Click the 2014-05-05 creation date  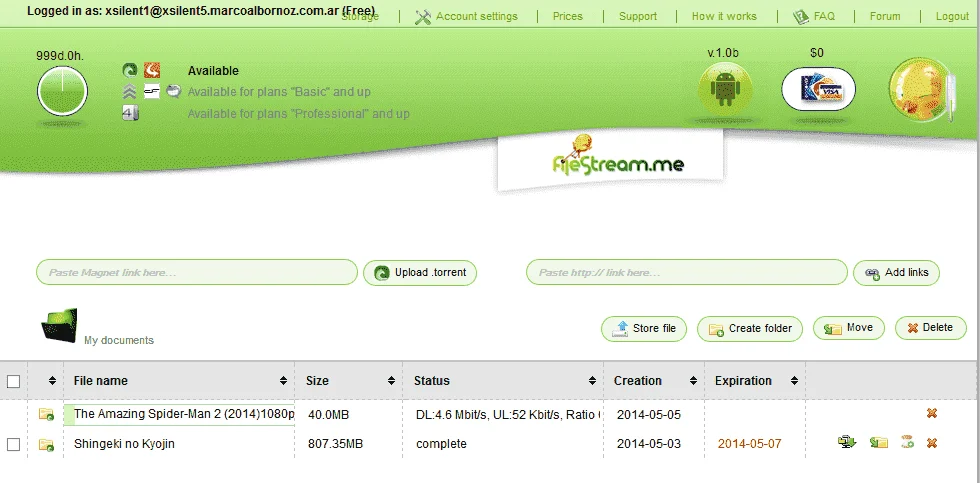pyautogui.click(x=649, y=415)
